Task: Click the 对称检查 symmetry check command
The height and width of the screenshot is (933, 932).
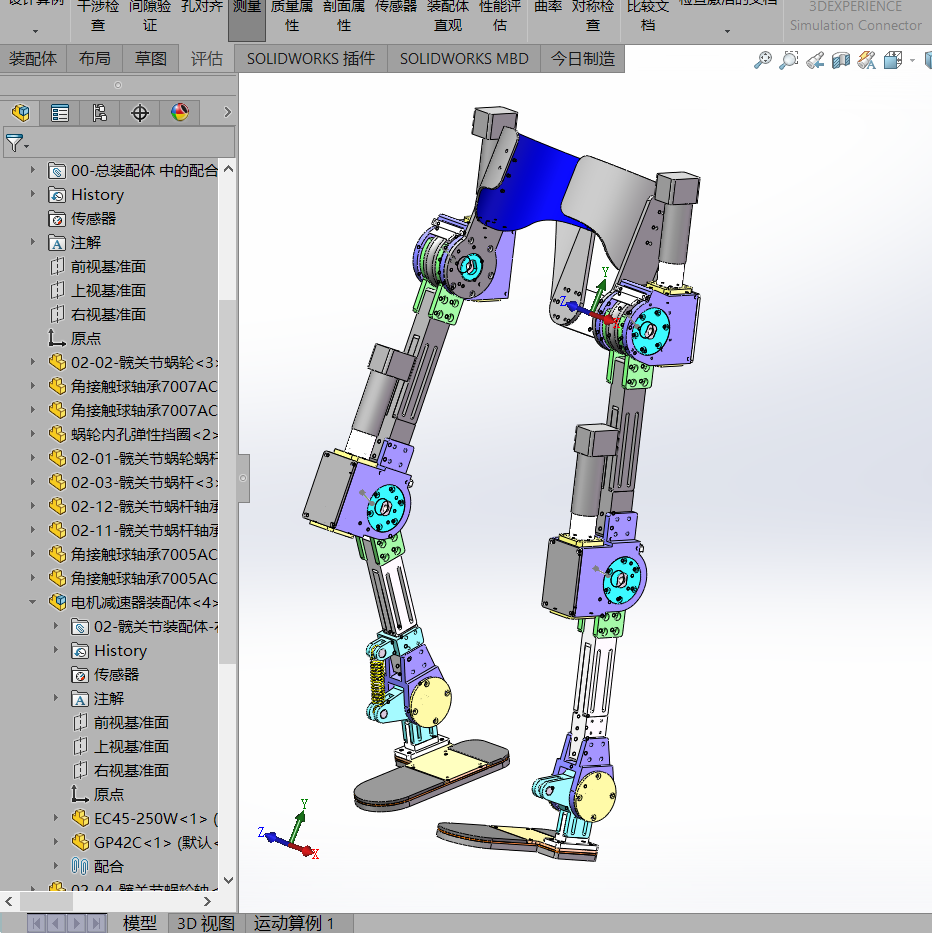Action: point(592,13)
